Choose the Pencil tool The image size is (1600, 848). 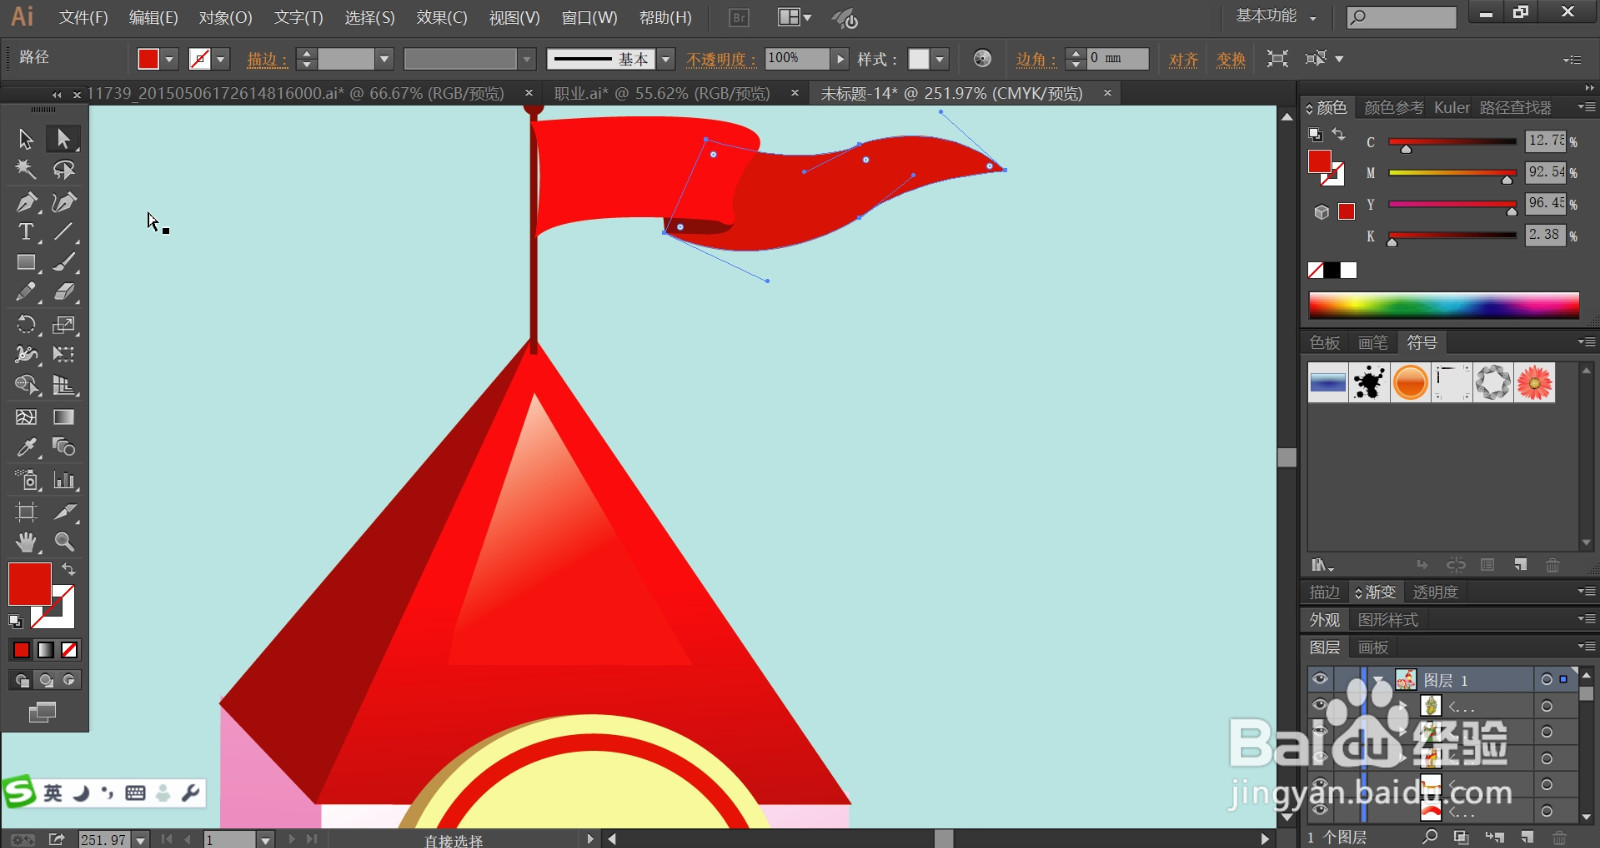(26, 292)
